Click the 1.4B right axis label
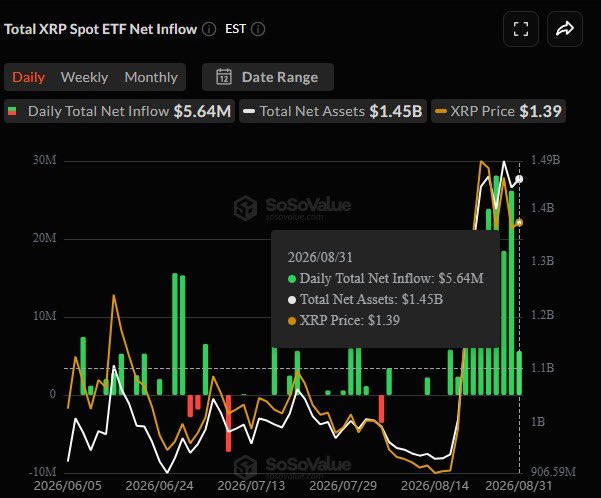This screenshot has width=601, height=498. (542, 208)
